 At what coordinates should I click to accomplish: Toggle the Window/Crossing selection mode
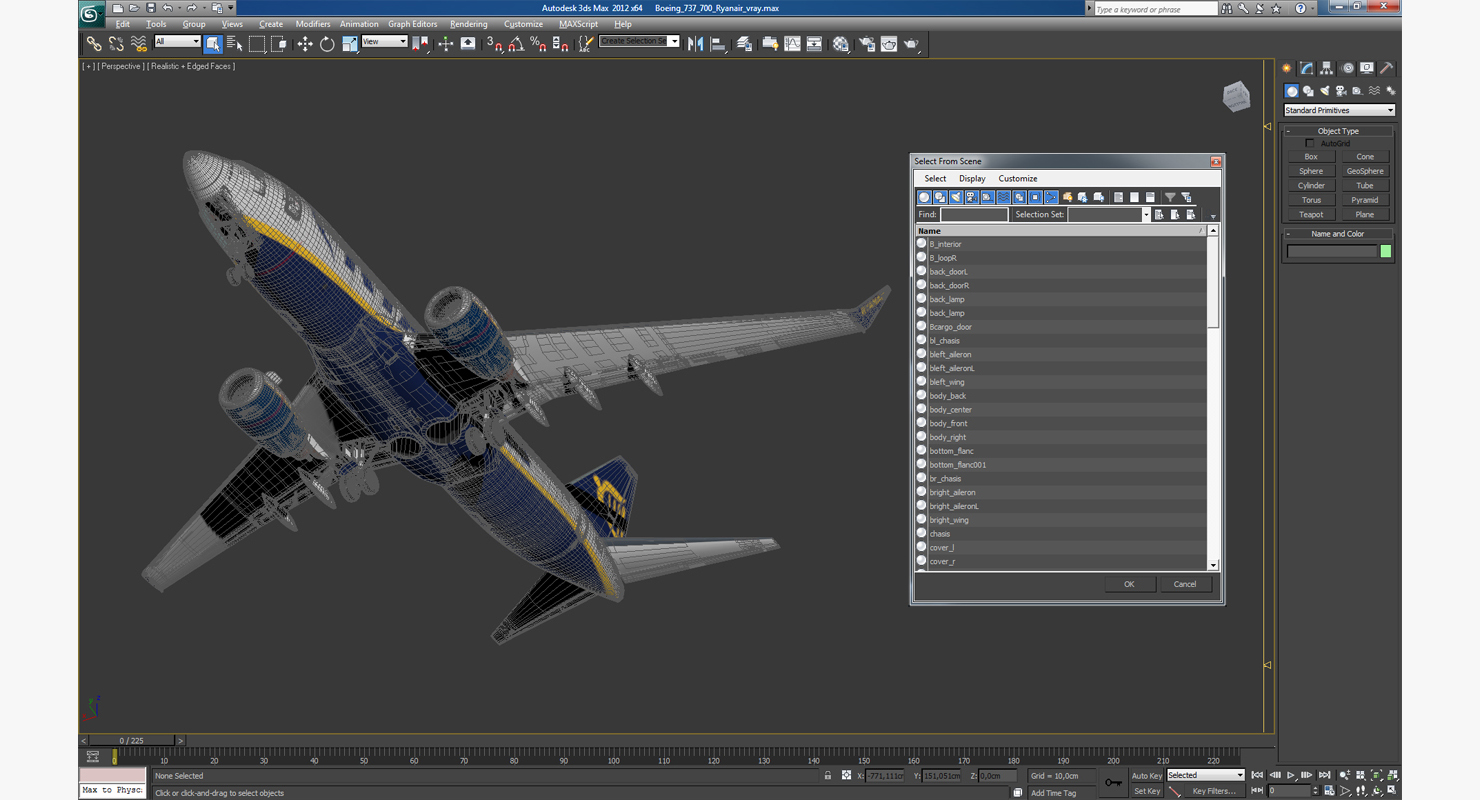(279, 44)
